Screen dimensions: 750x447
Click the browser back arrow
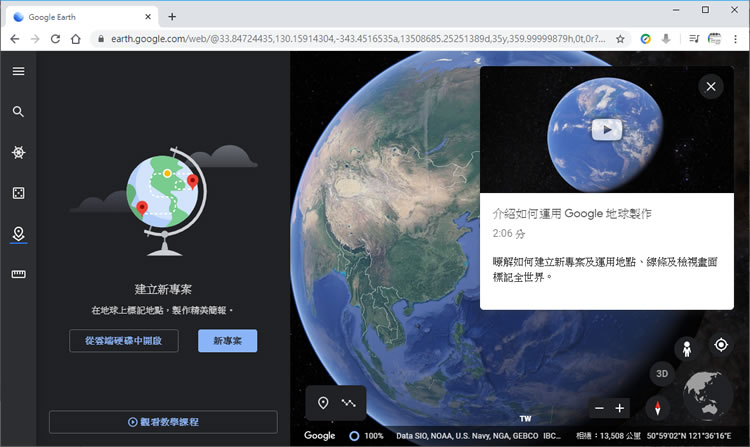15,39
